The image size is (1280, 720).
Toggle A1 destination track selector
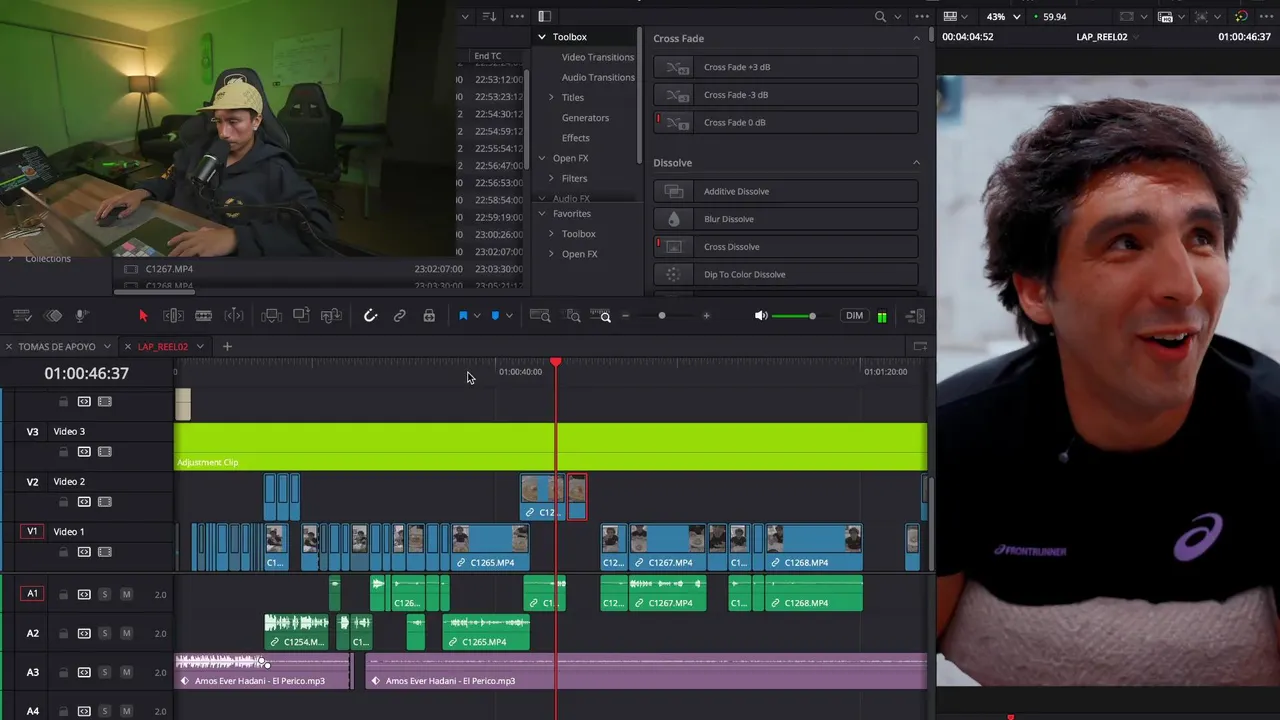(32, 594)
